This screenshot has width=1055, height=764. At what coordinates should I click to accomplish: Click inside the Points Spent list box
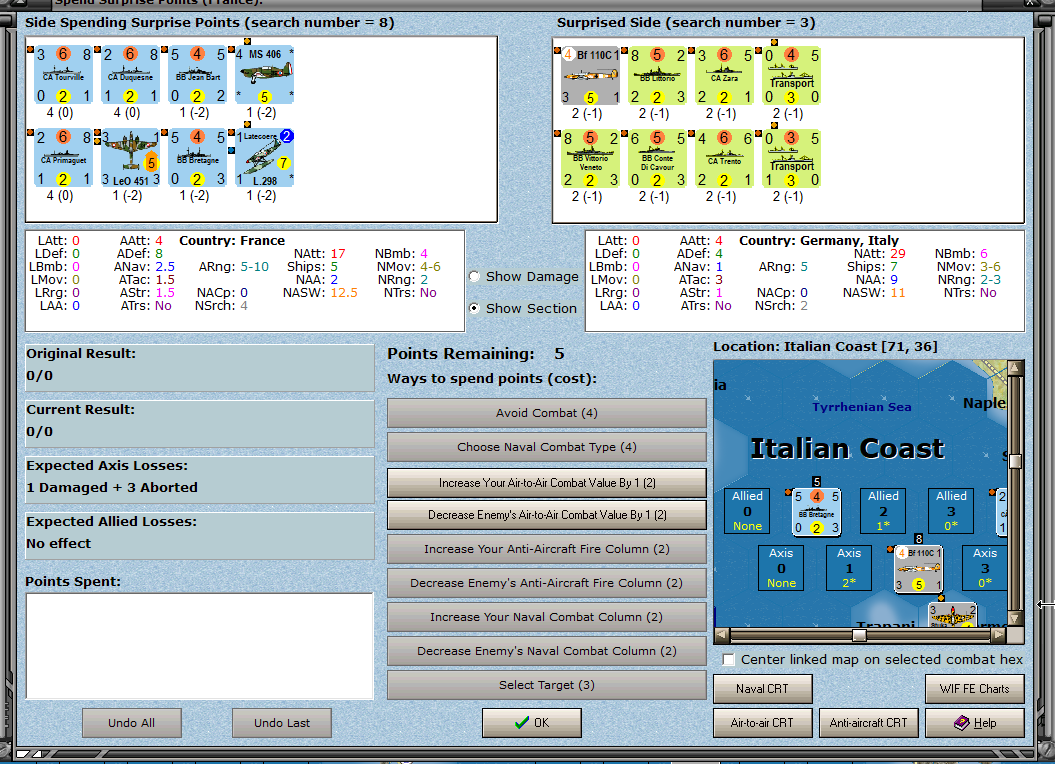click(199, 646)
